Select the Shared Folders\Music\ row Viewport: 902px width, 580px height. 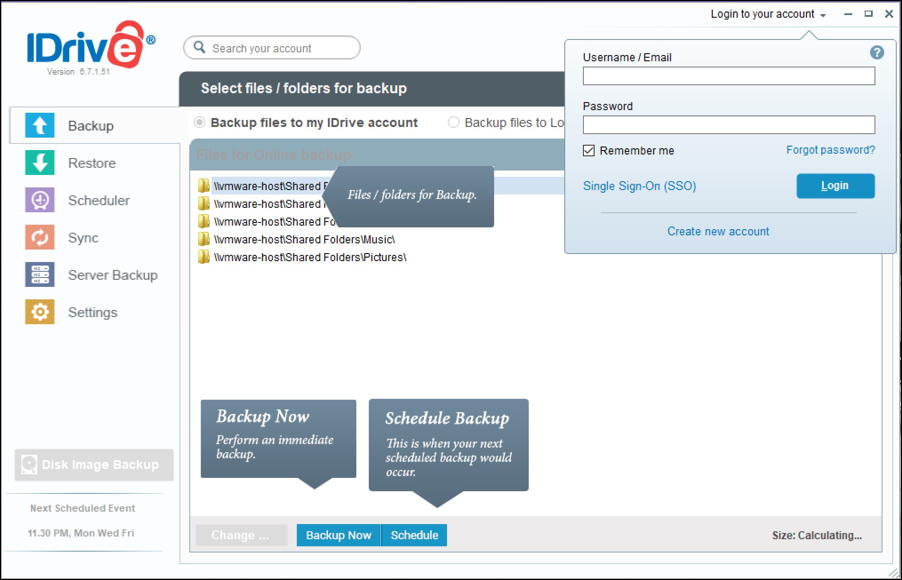[304, 239]
